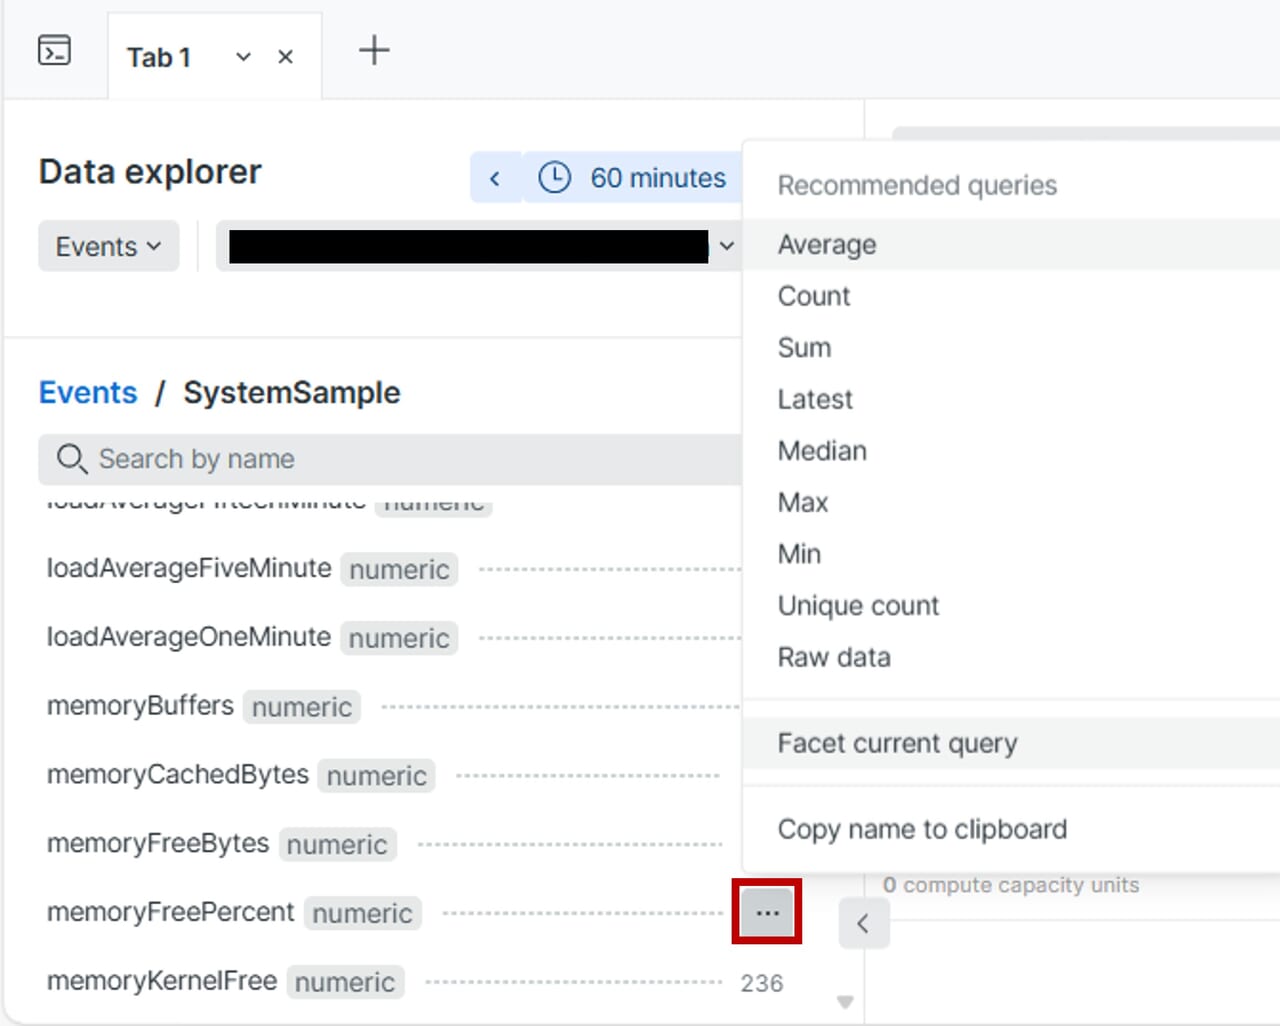Select the memoryCachedBytes attribute row
The image size is (1280, 1026).
pyautogui.click(x=178, y=775)
